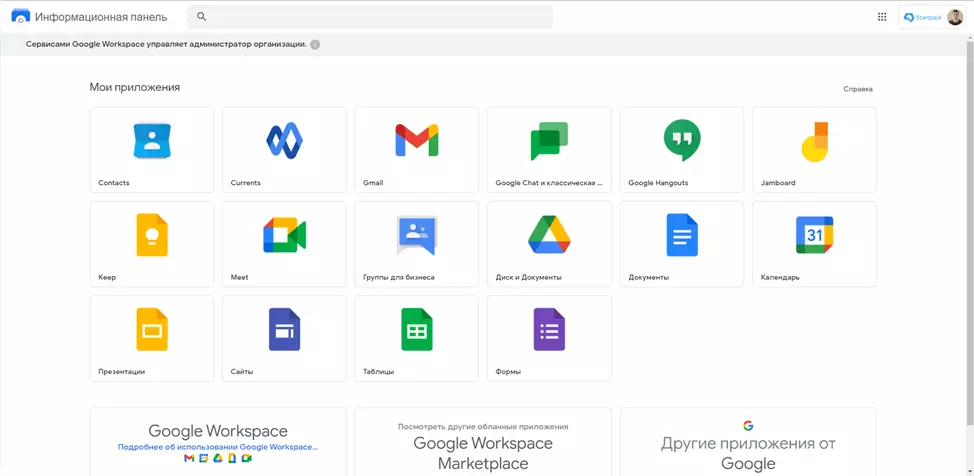Click the Календарь label text
This screenshot has height=476, width=974.
780,277
